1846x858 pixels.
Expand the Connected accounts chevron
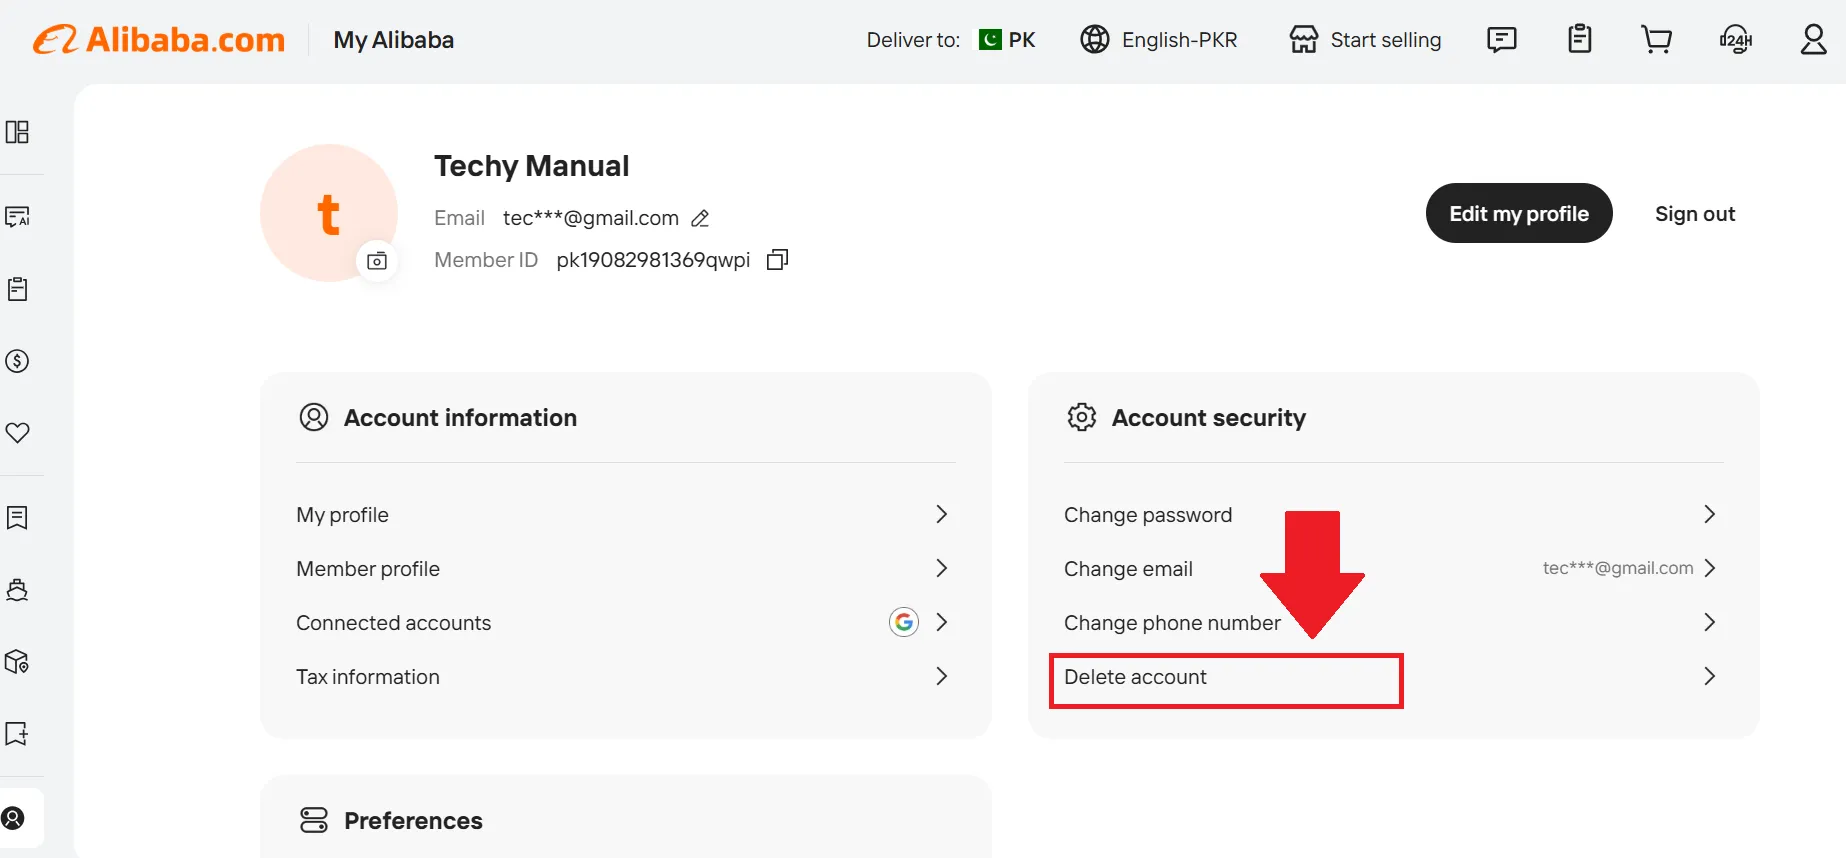tap(941, 622)
